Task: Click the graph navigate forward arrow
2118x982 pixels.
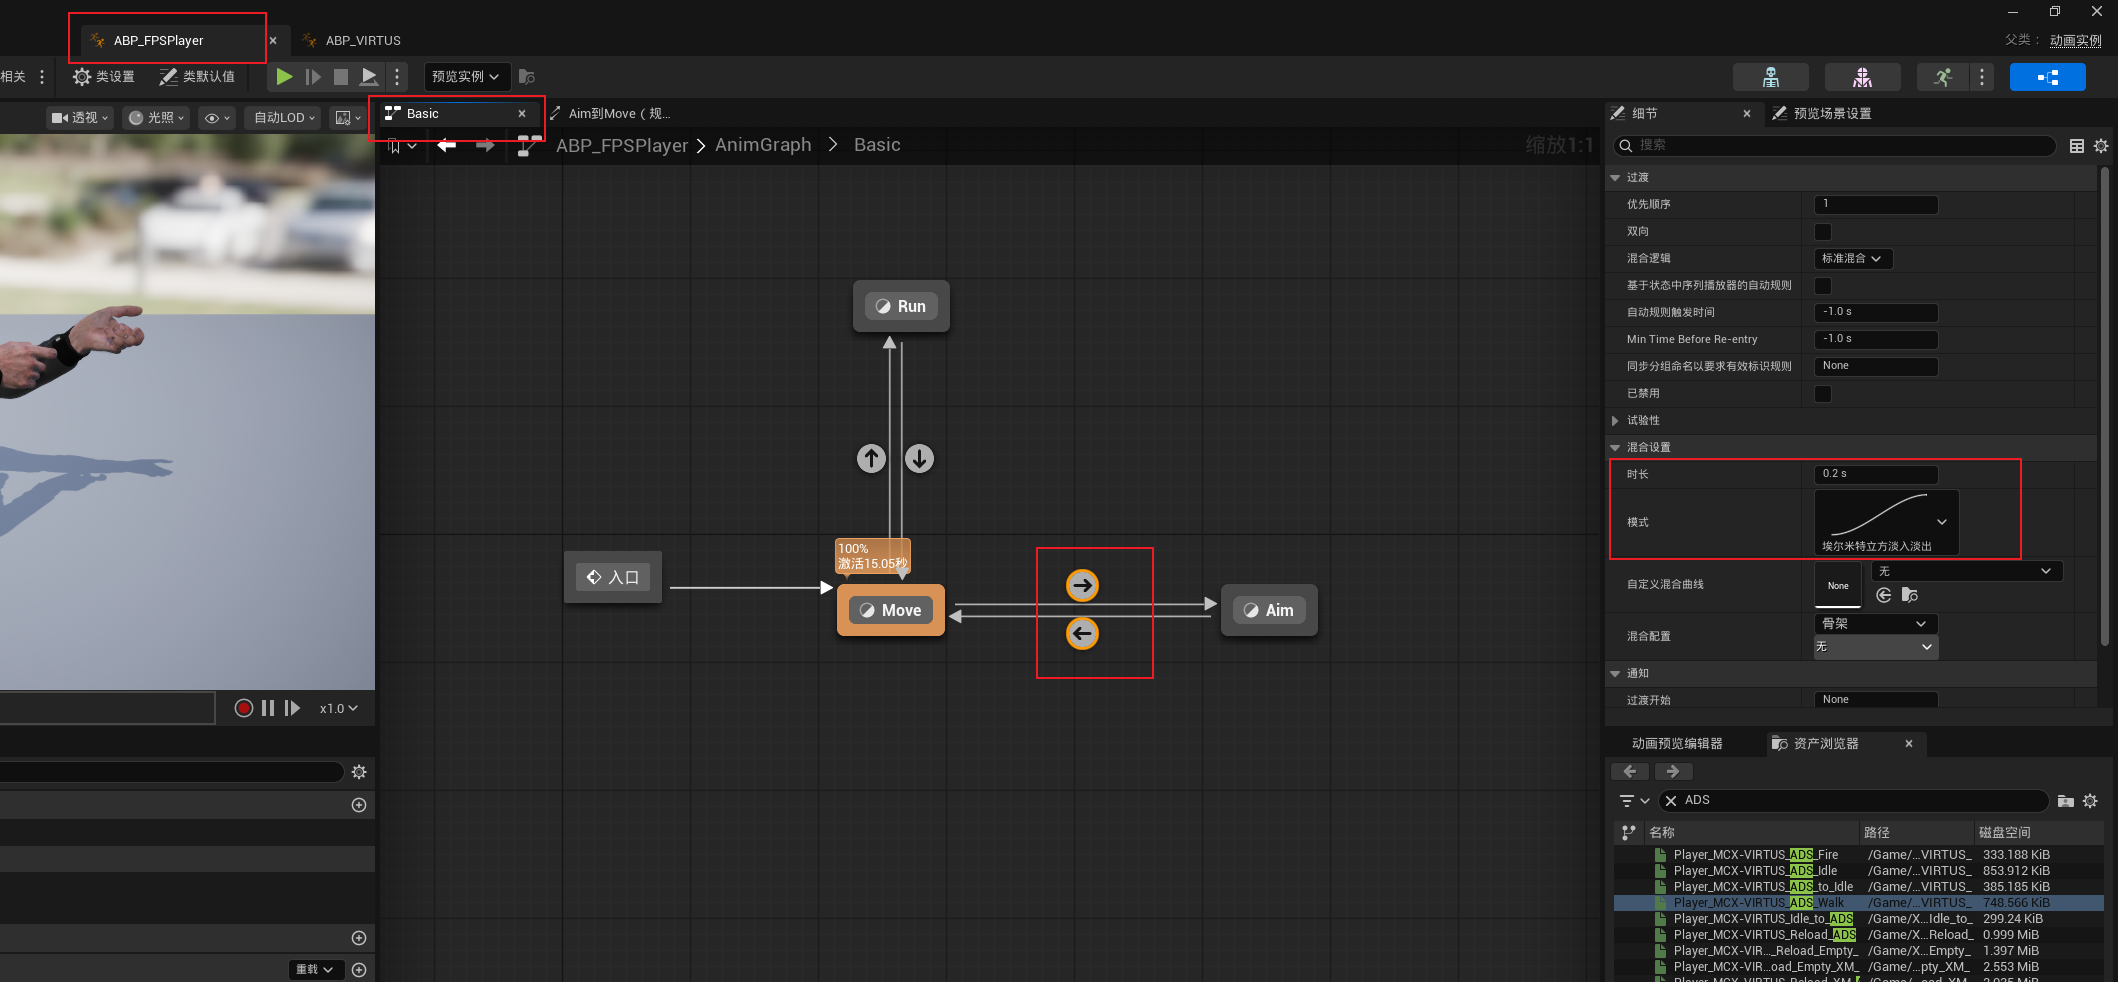Action: [x=485, y=146]
